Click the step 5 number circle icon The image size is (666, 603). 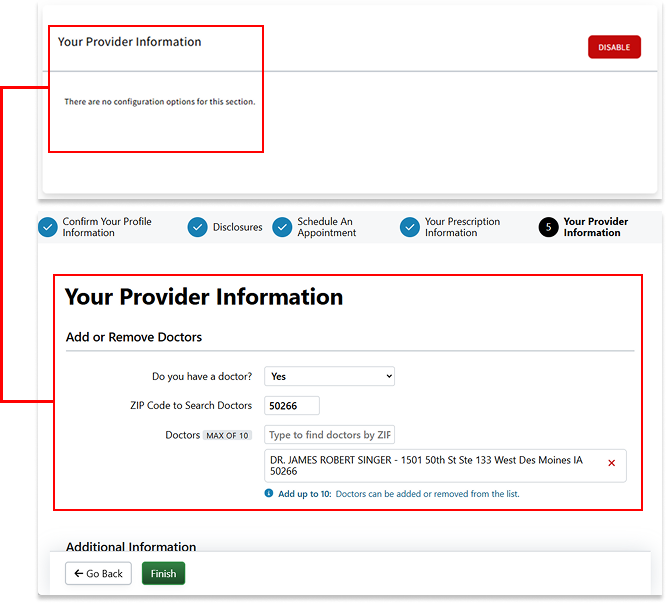point(548,227)
